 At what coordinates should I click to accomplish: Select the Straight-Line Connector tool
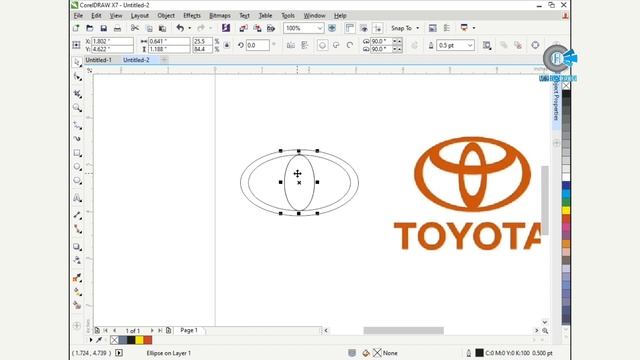[77, 229]
